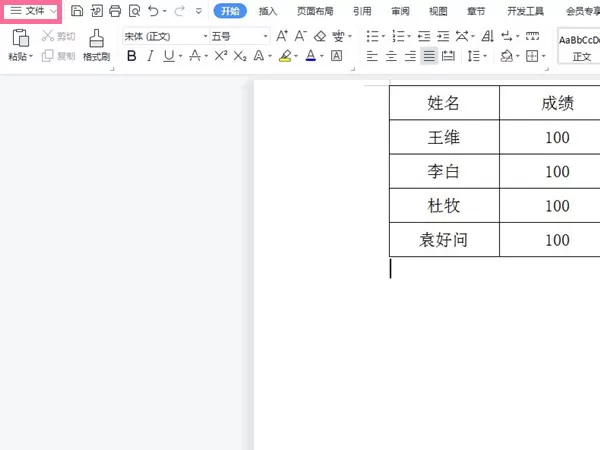Click distributed alignment icon
Screen dimensions: 600x450
tap(448, 56)
